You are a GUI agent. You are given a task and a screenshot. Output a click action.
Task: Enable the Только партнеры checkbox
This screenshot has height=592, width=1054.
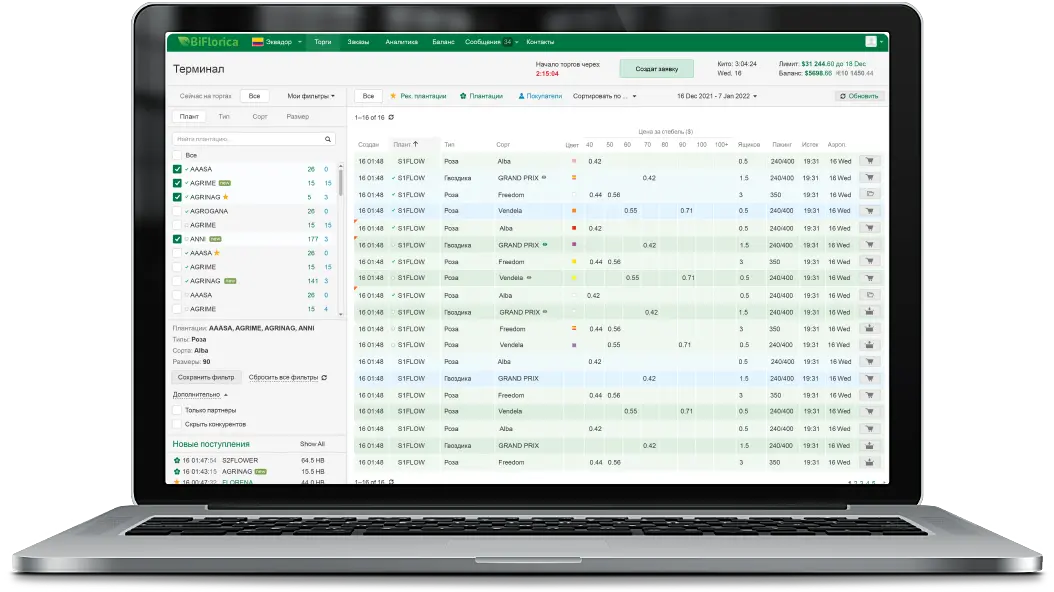(x=178, y=410)
